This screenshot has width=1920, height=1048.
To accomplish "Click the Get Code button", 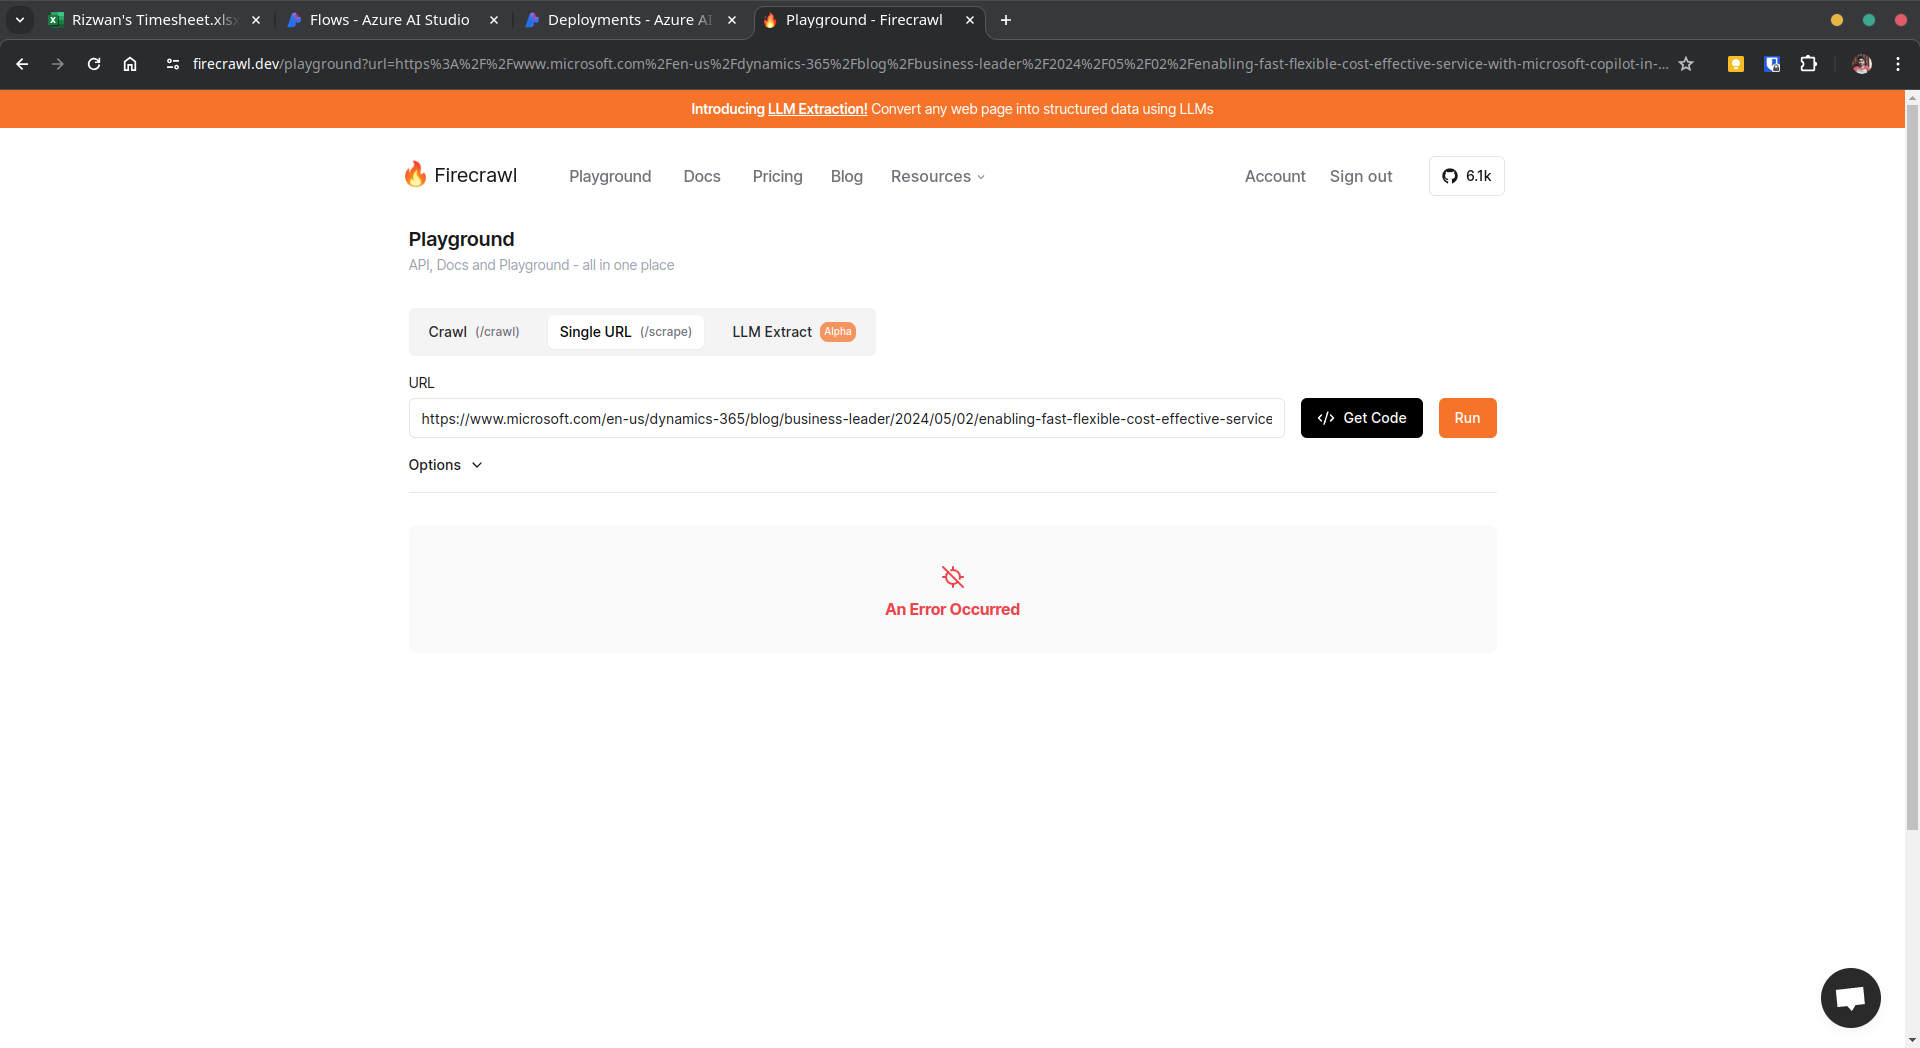I will coord(1362,418).
